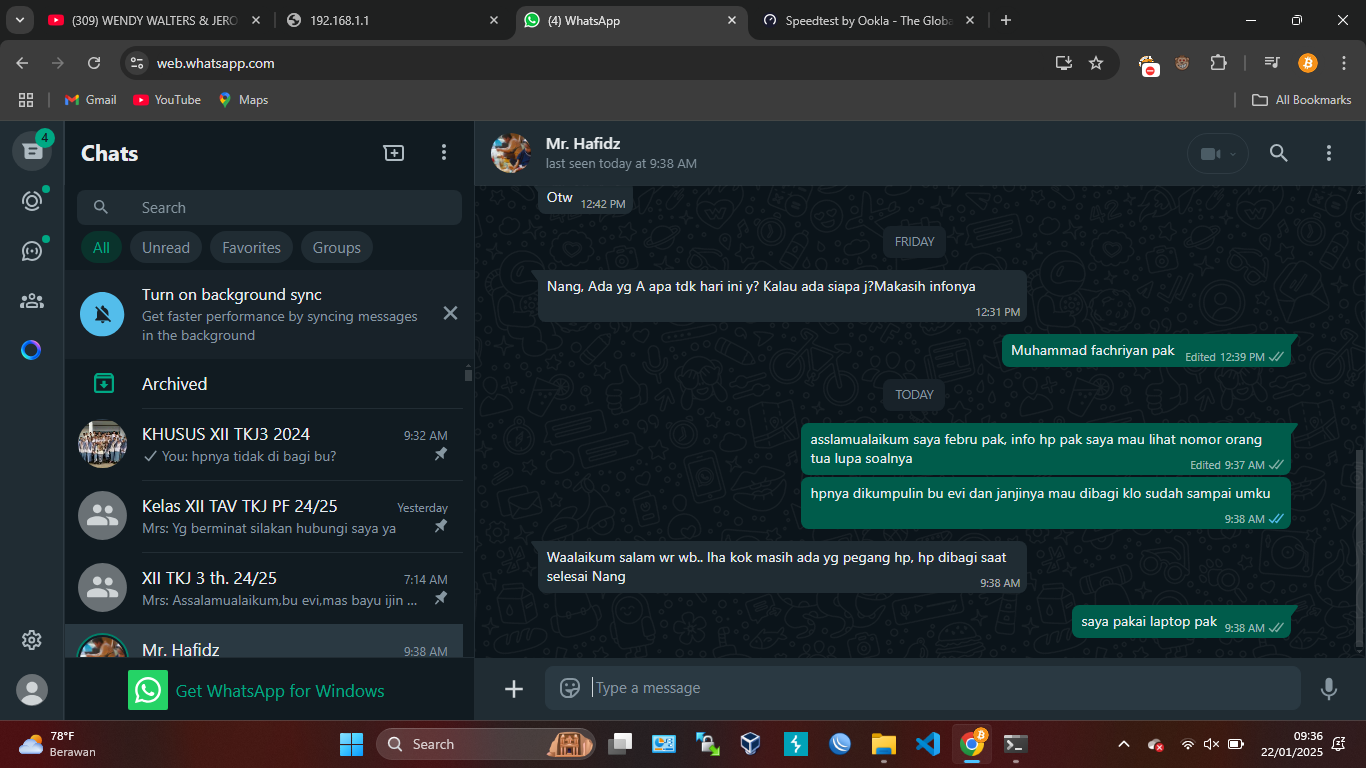Screen dimensions: 1366x768
Task: Open the Meta AI circle icon
Action: point(32,350)
